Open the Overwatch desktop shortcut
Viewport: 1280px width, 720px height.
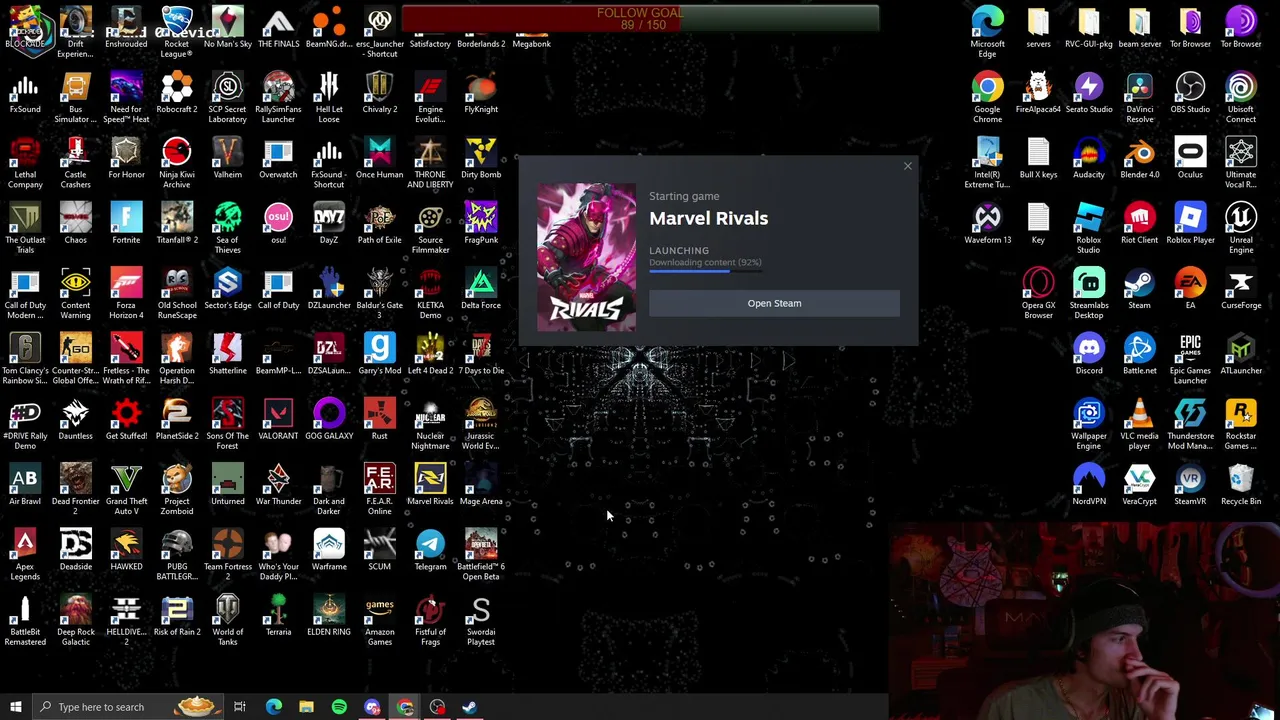click(278, 158)
